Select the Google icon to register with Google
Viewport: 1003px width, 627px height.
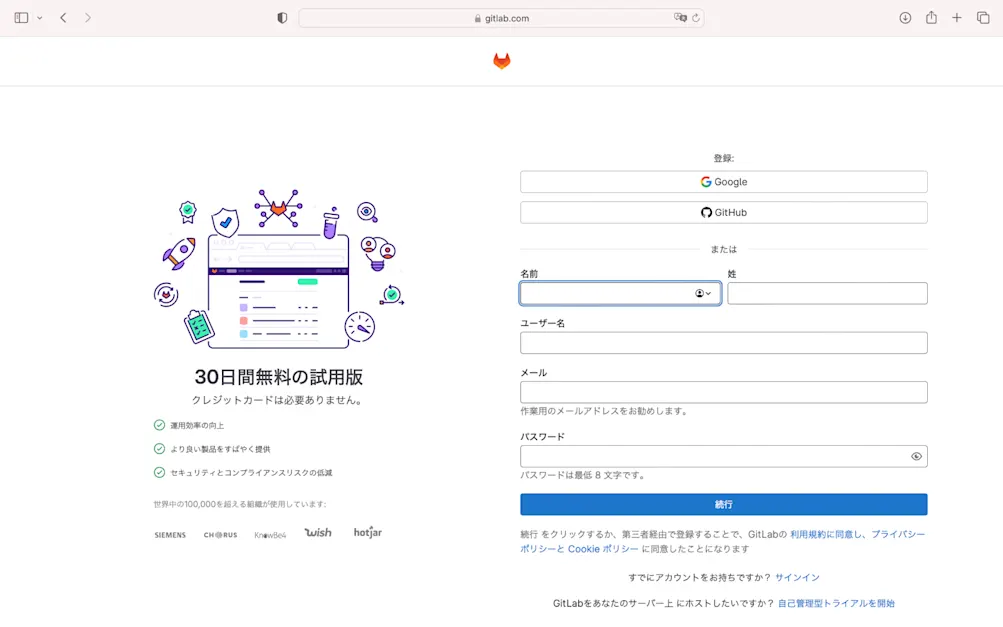[704, 181]
